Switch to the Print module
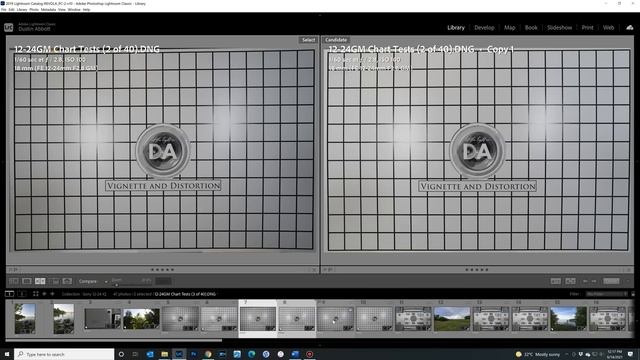The image size is (640, 360). (587, 27)
